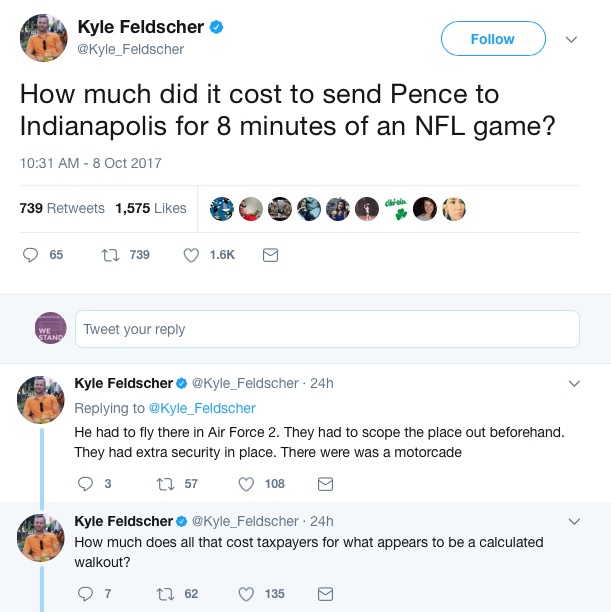Image resolution: width=611 pixels, height=612 pixels.
Task: Send main tweet via direct message
Action: [270, 255]
